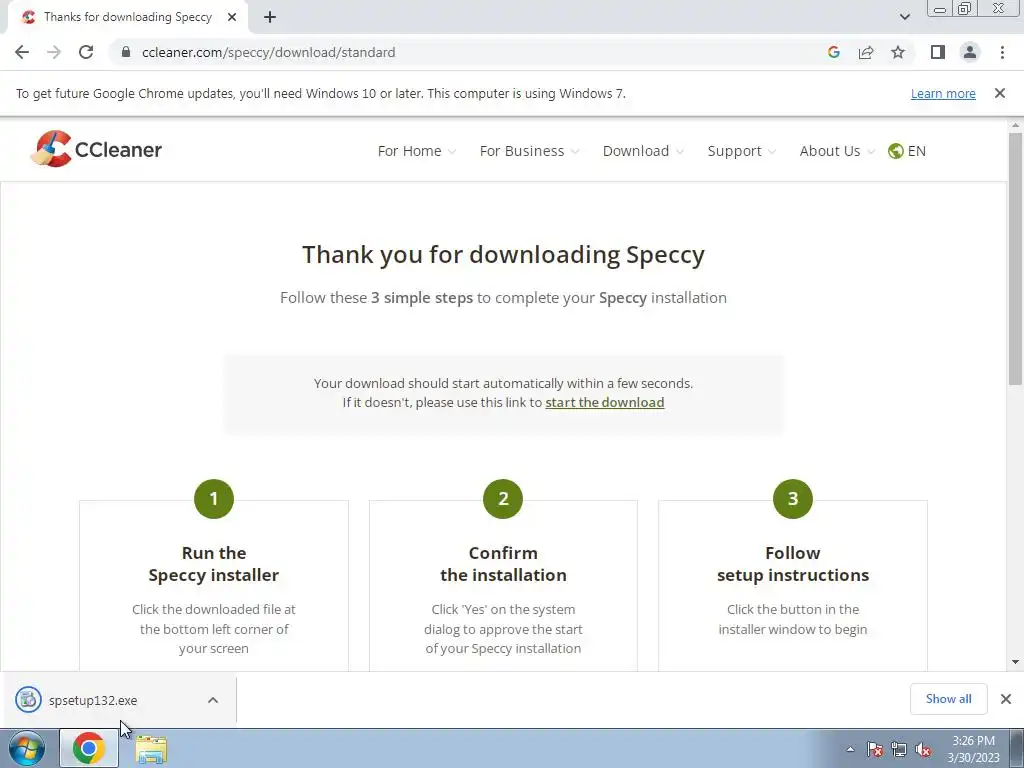Screen dimensions: 1024x768
Task: Share this page using the share icon
Action: (x=866, y=52)
